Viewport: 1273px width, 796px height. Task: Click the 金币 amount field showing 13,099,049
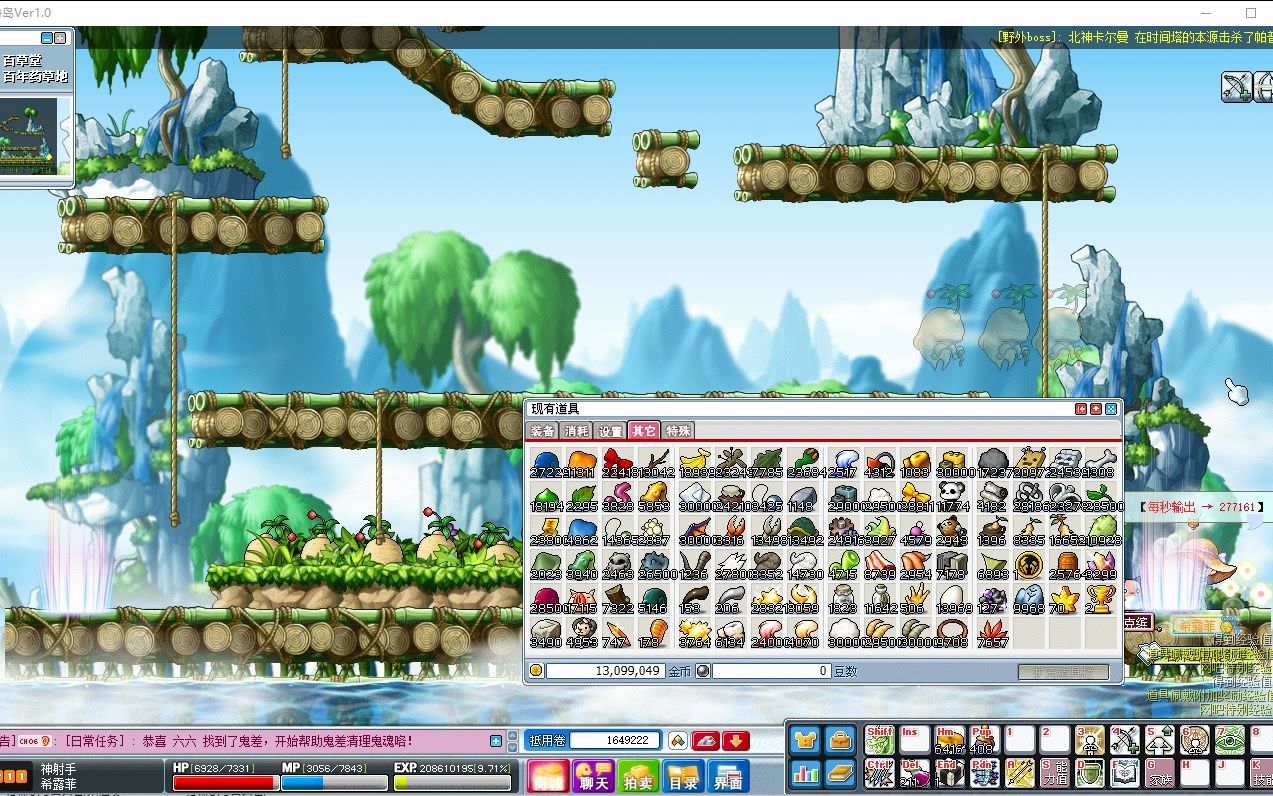point(605,671)
